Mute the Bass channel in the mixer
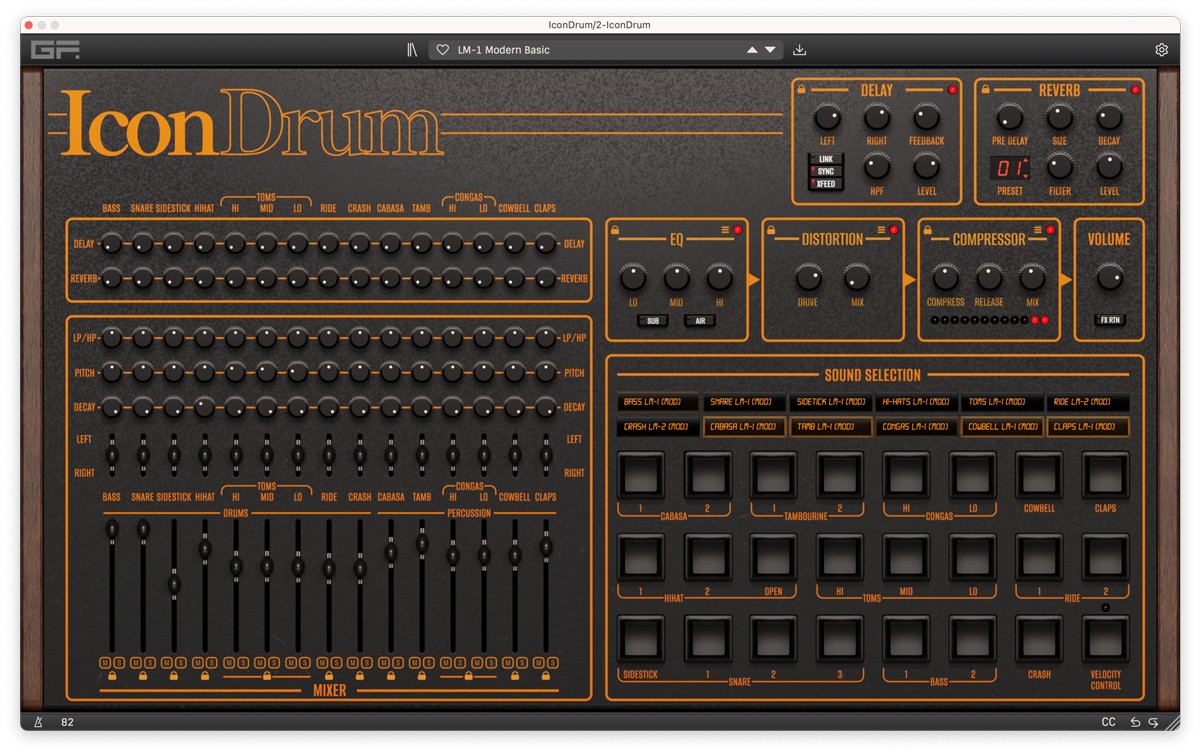Viewport: 1200px width, 754px height. 106,662
